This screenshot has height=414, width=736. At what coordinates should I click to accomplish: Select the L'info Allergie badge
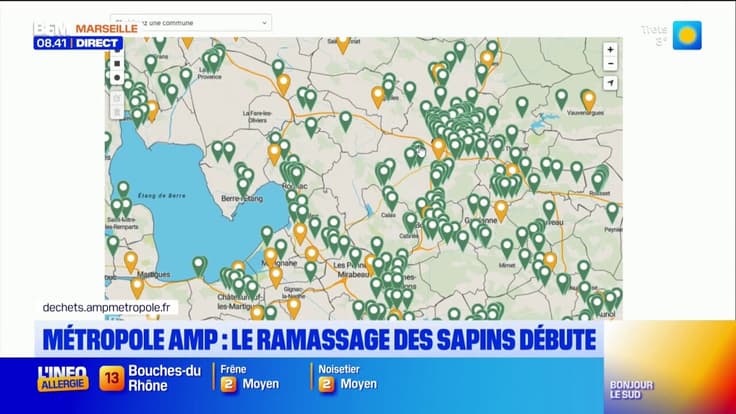[x=63, y=378]
